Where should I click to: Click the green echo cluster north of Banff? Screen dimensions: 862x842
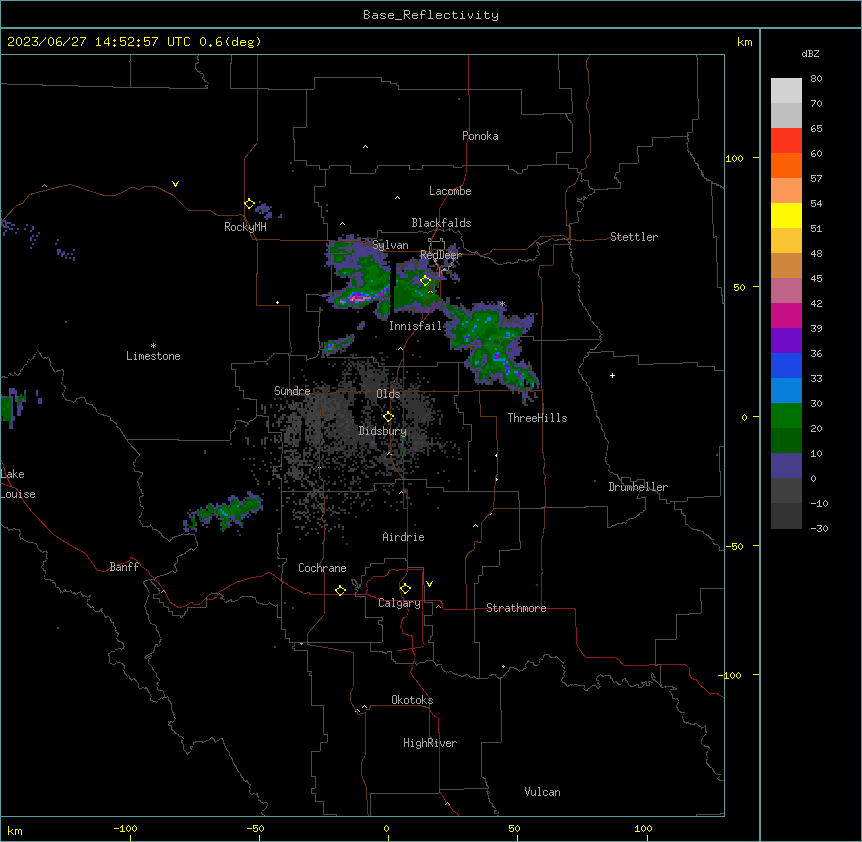pyautogui.click(x=224, y=512)
